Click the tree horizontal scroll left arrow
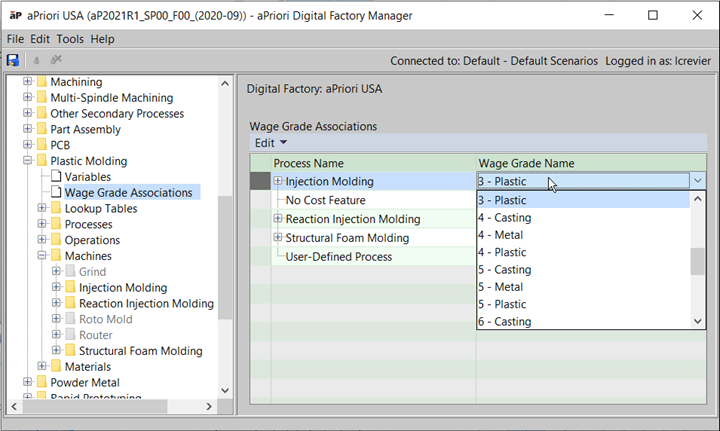This screenshot has height=431, width=720. (x=14, y=406)
